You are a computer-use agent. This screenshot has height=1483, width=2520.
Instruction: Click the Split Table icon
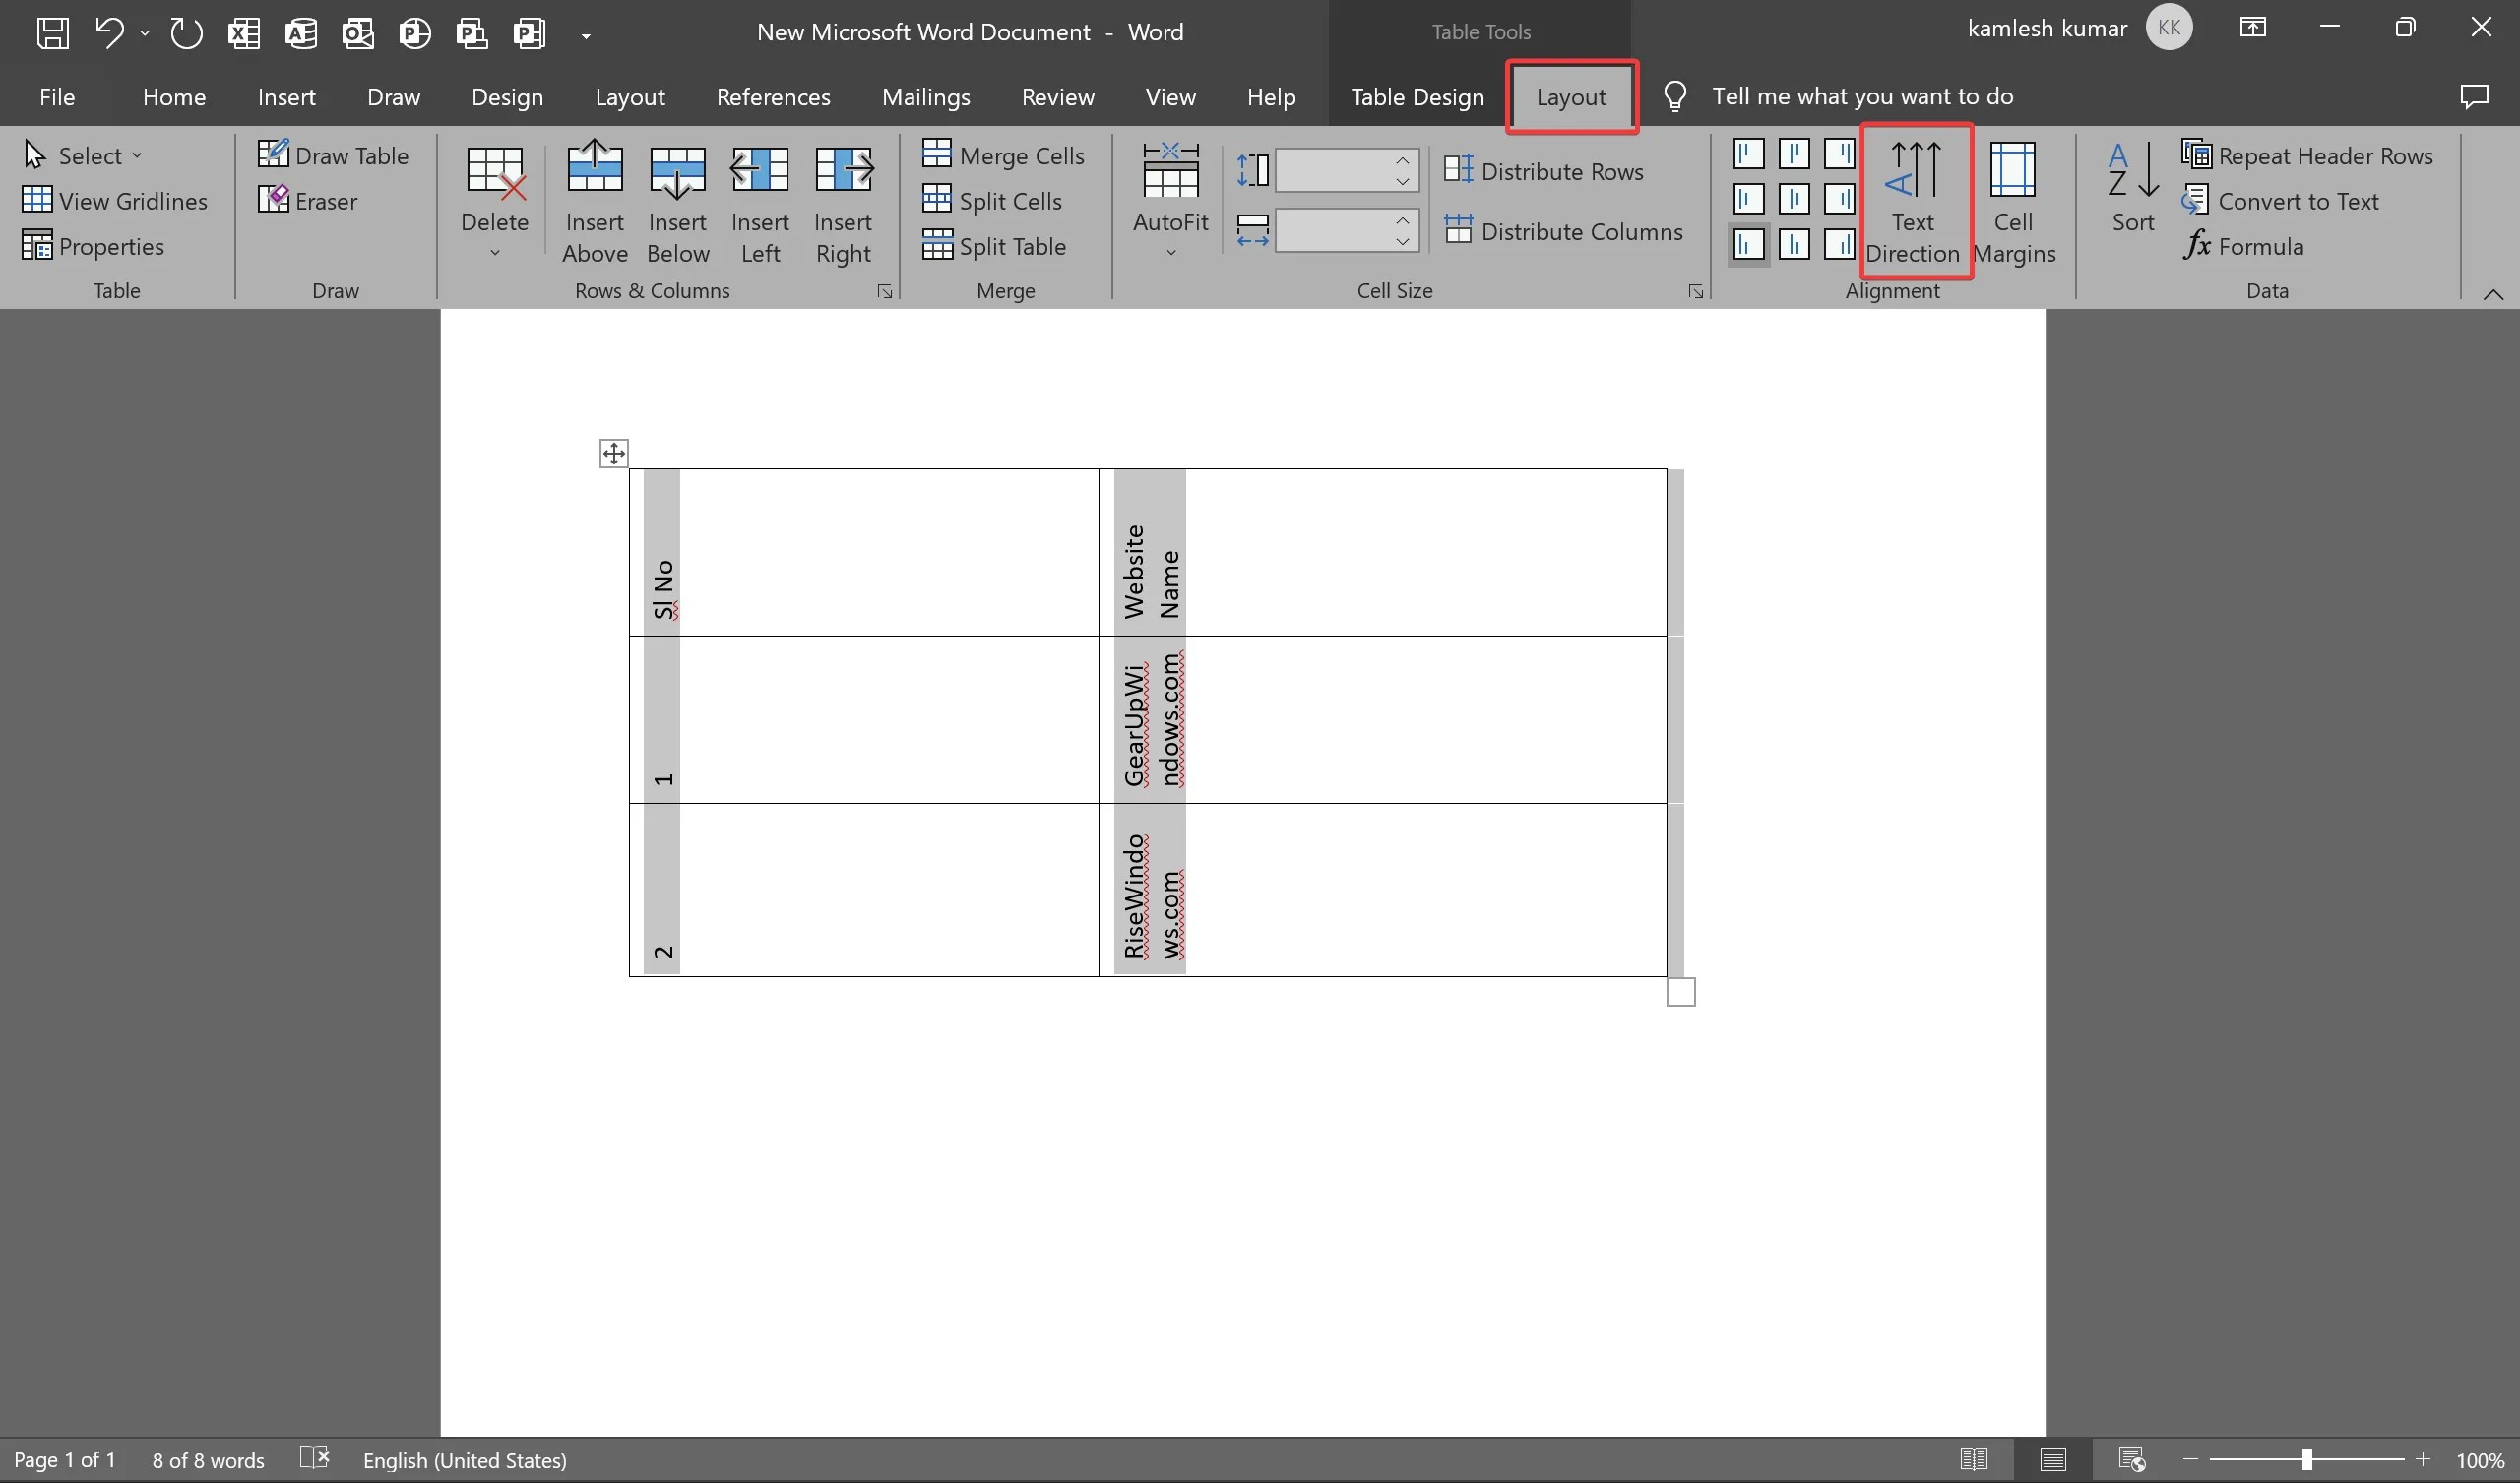pyautogui.click(x=996, y=246)
